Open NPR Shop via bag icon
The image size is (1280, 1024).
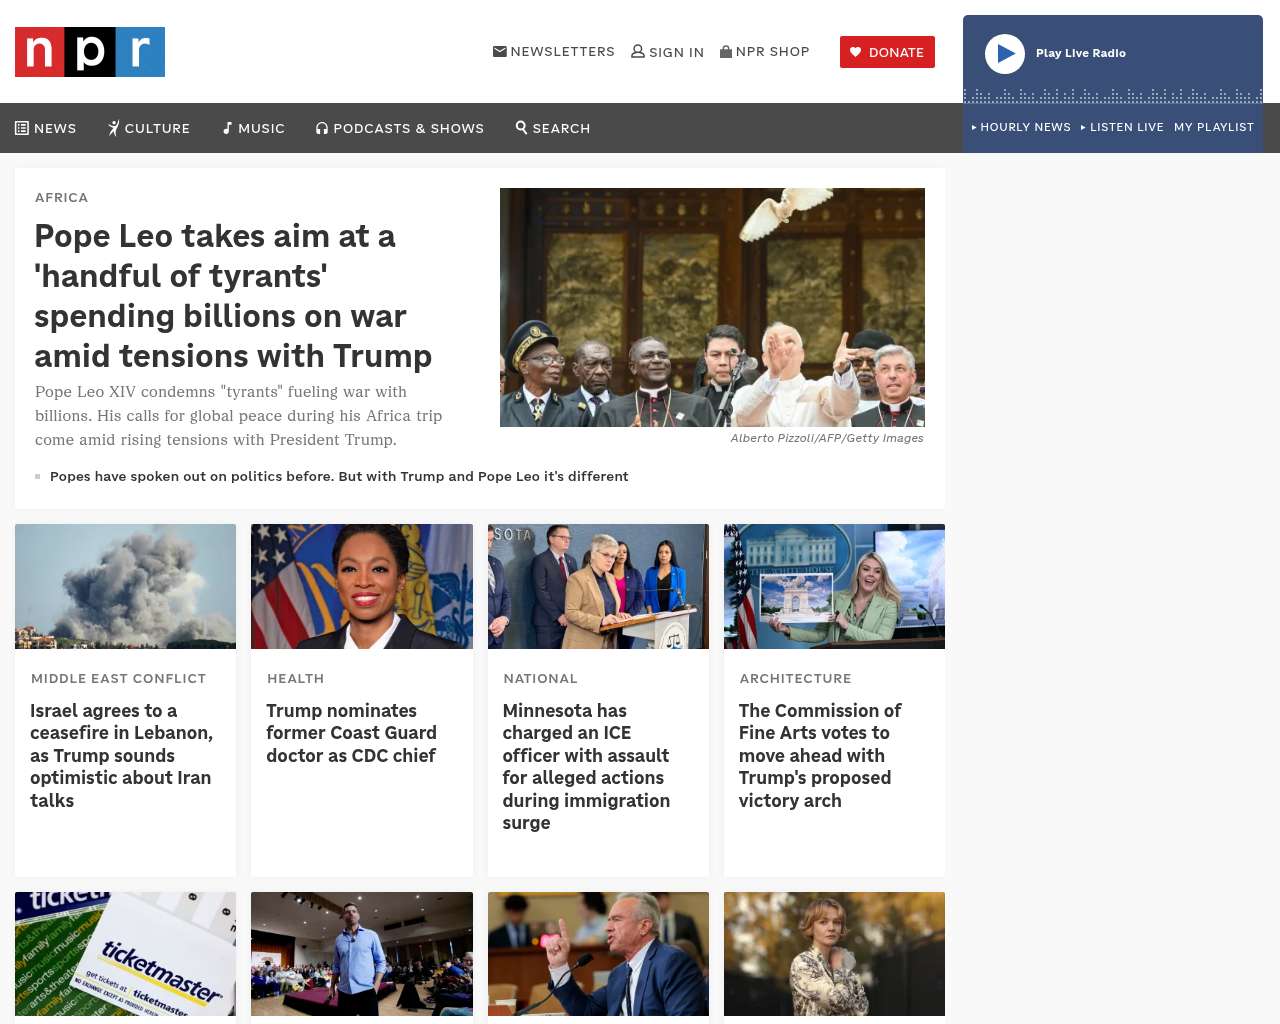726,51
